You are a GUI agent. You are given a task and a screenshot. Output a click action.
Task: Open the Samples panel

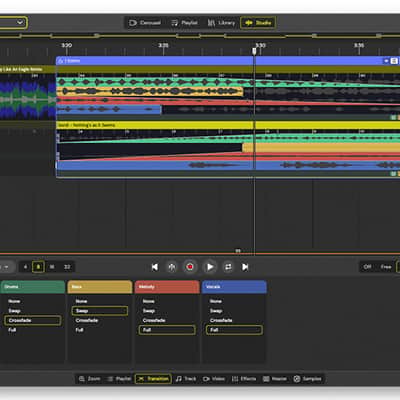[307, 379]
